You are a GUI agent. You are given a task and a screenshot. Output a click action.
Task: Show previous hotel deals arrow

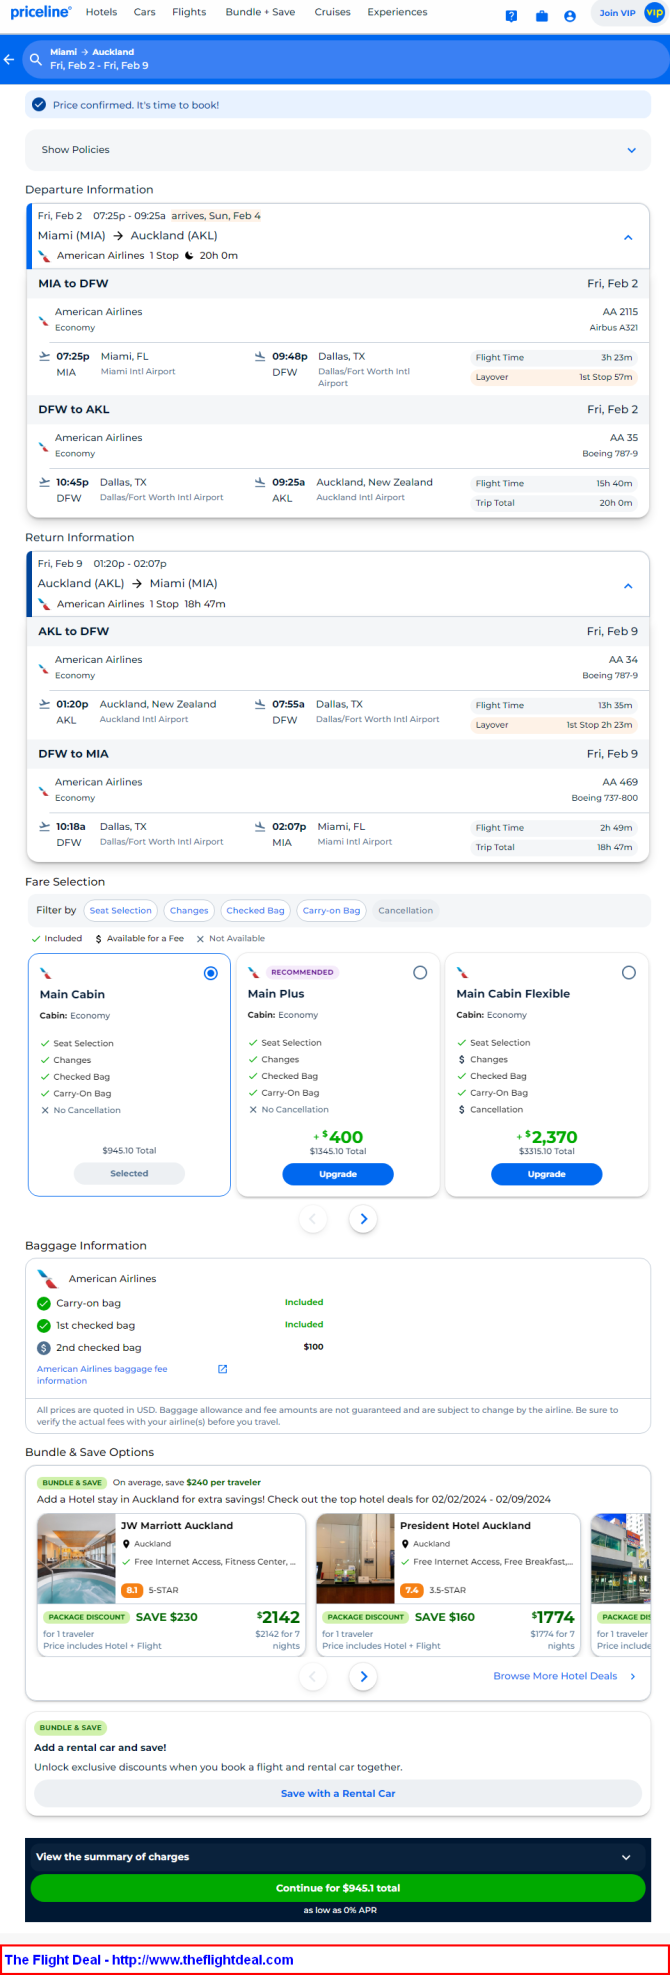pyautogui.click(x=313, y=1676)
